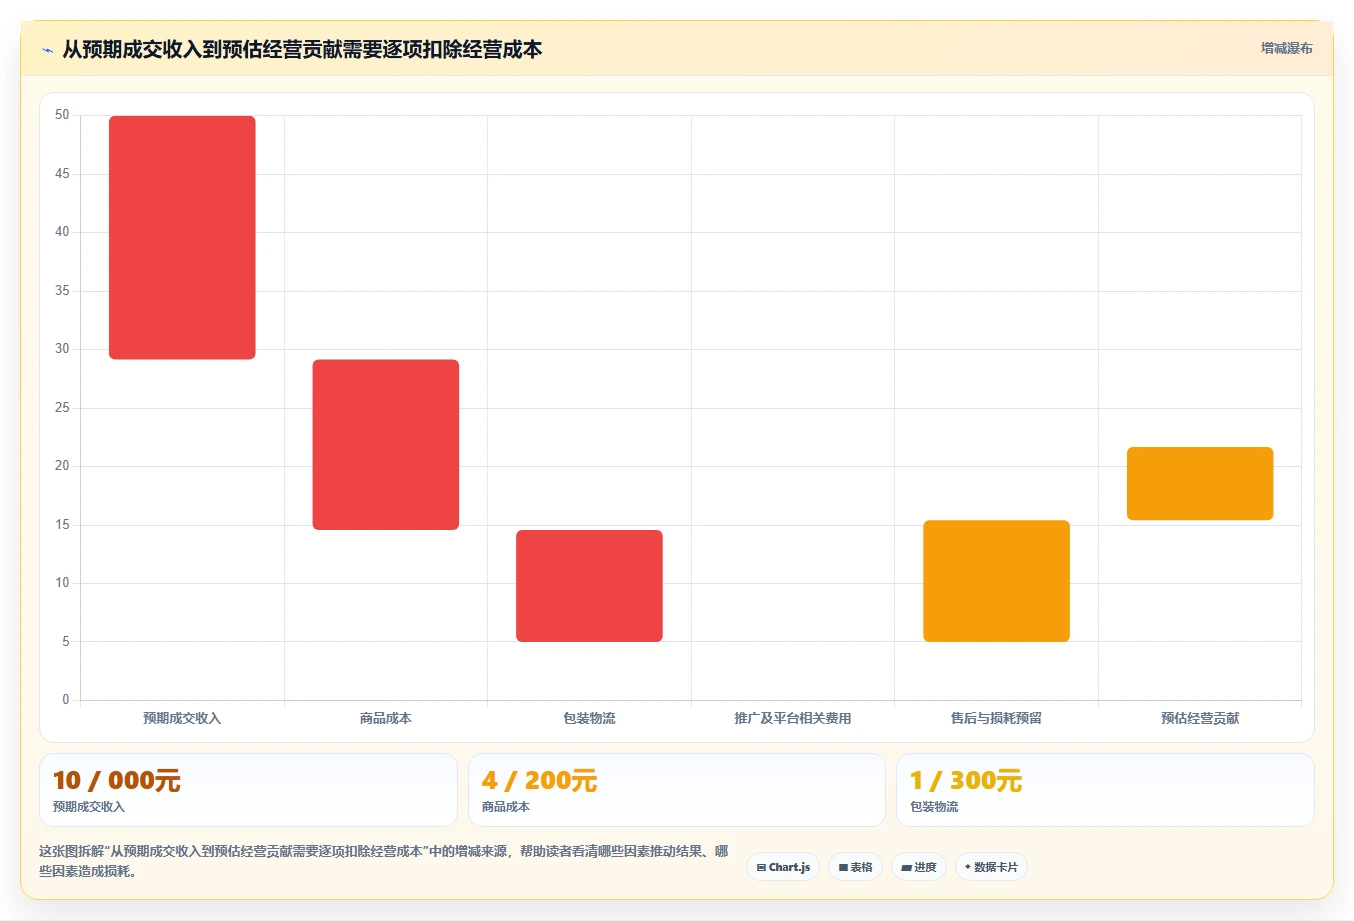This screenshot has height=921, width=1354.
Task: Click the chart title 从预期成交收入到预估经营贡献
Action: [302, 49]
